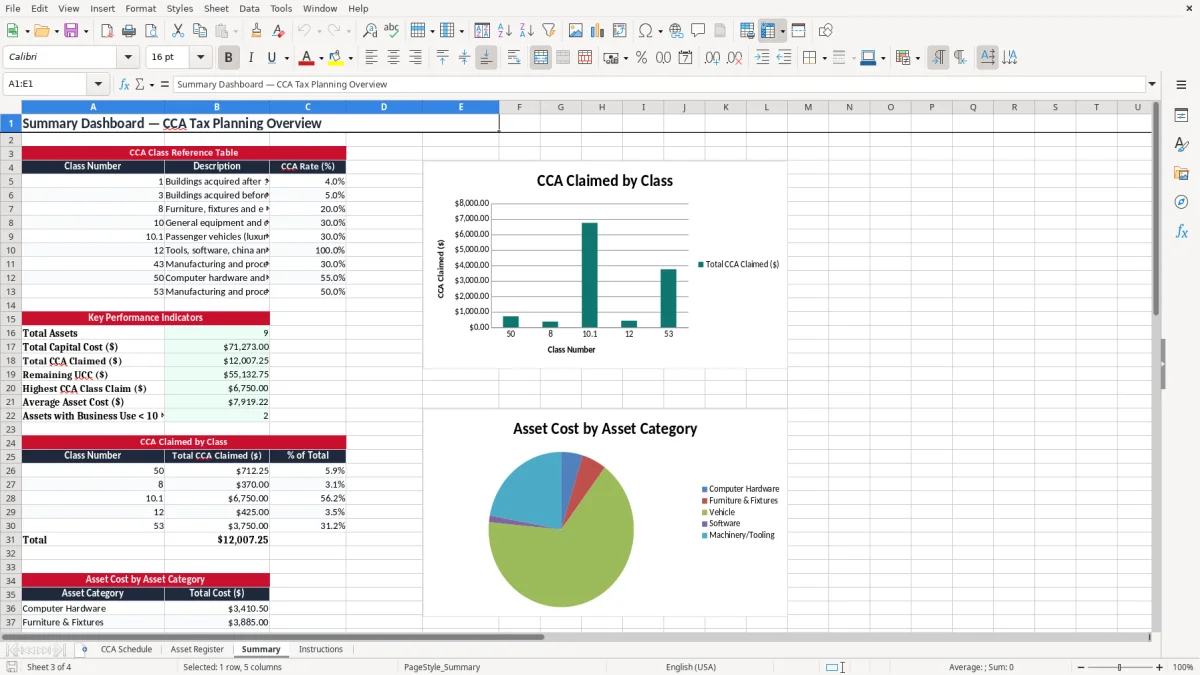The width and height of the screenshot is (1200, 675).
Task: Toggle Merge and Center Cells
Action: coord(541,58)
